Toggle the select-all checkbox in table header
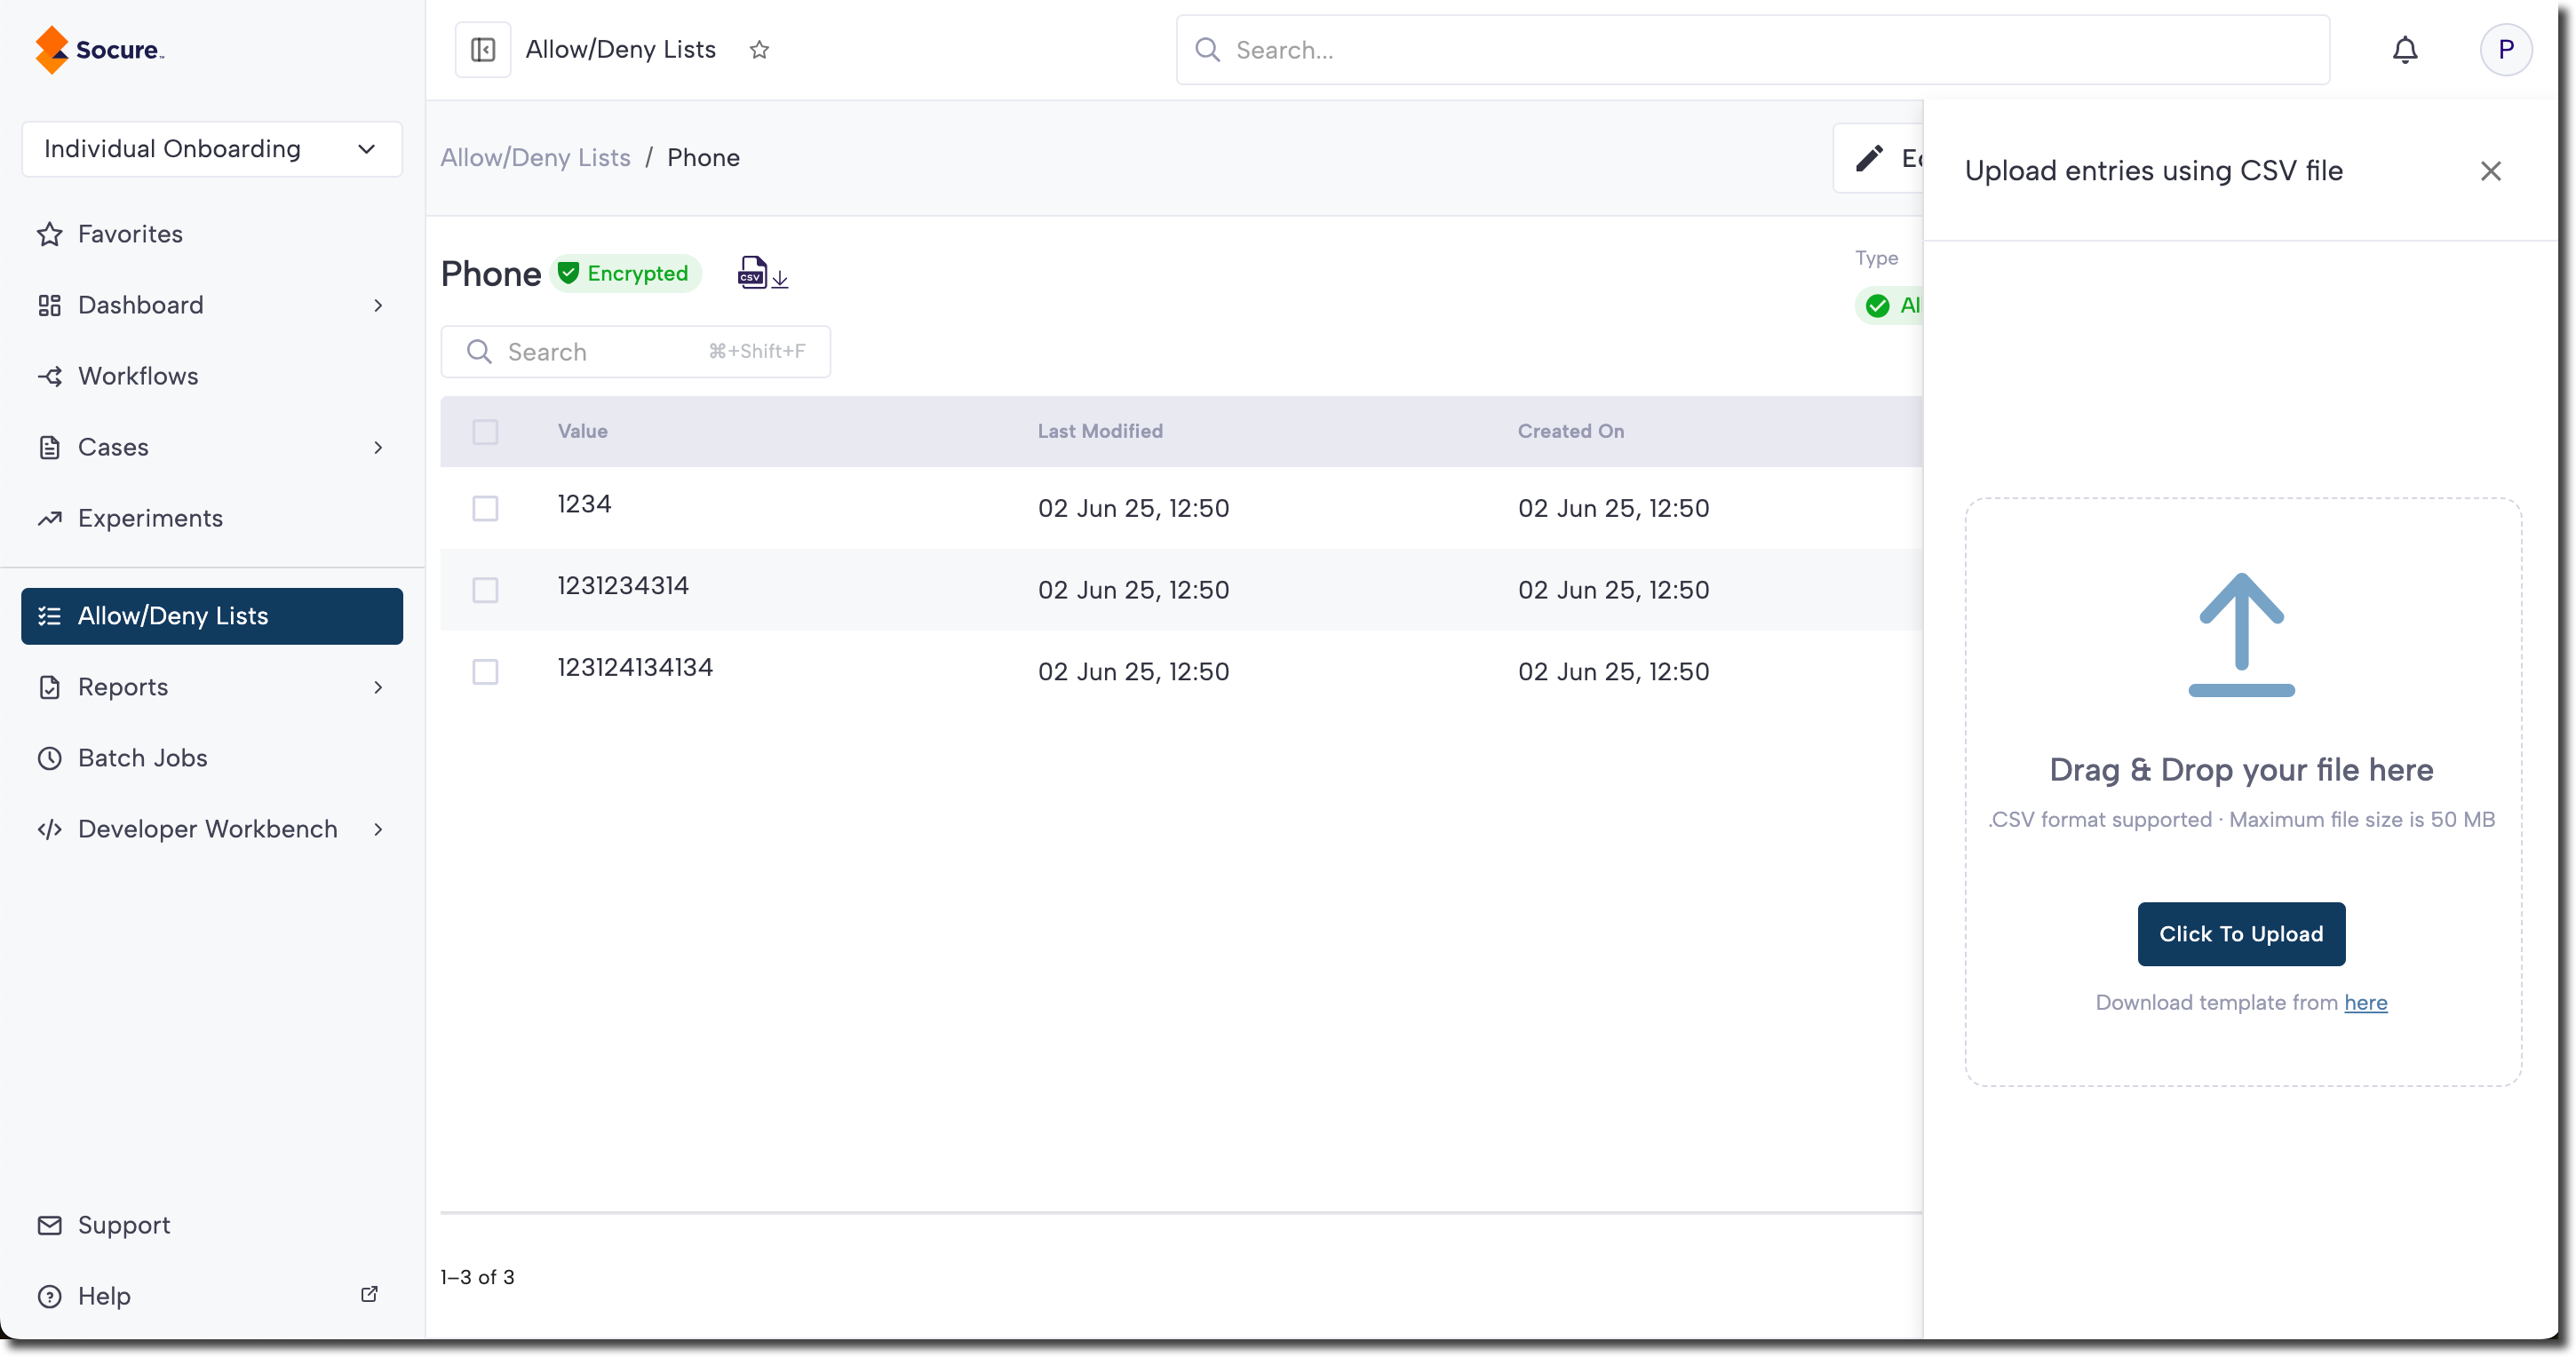This screenshot has width=2576, height=1357. (485, 432)
